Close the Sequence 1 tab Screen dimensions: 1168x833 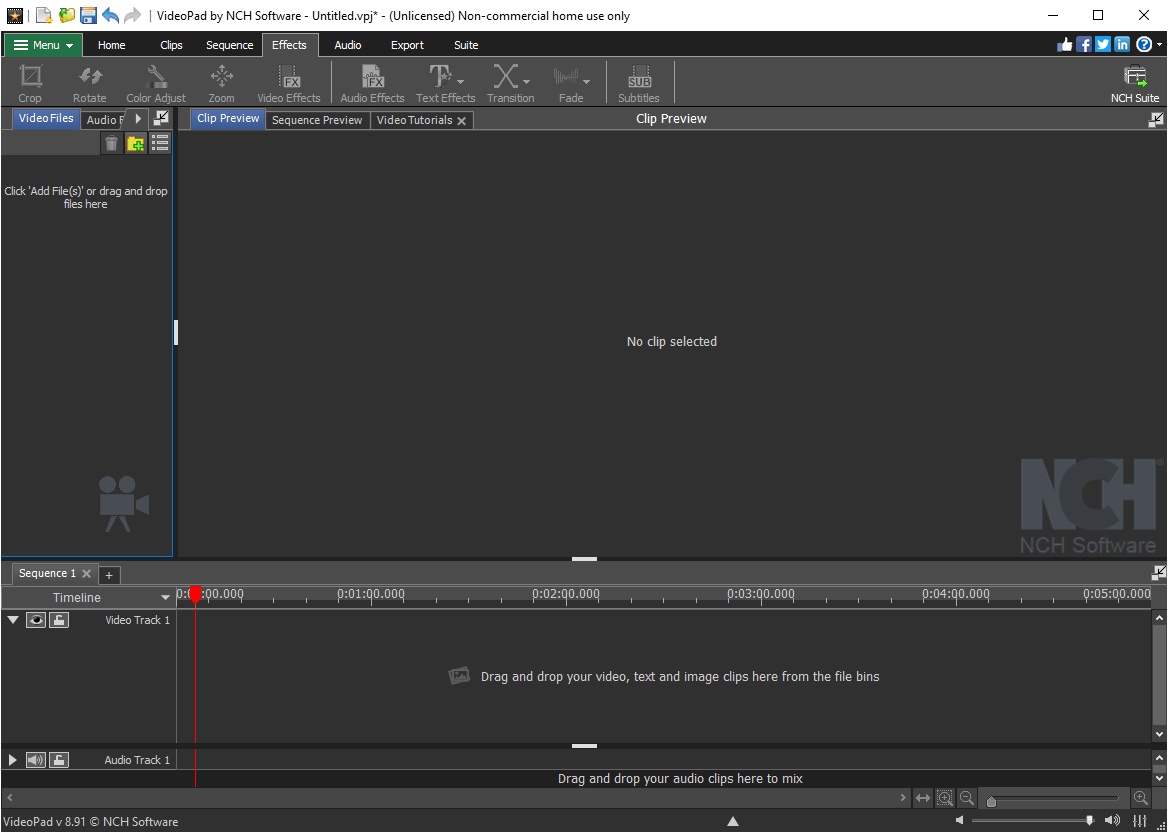(x=86, y=574)
